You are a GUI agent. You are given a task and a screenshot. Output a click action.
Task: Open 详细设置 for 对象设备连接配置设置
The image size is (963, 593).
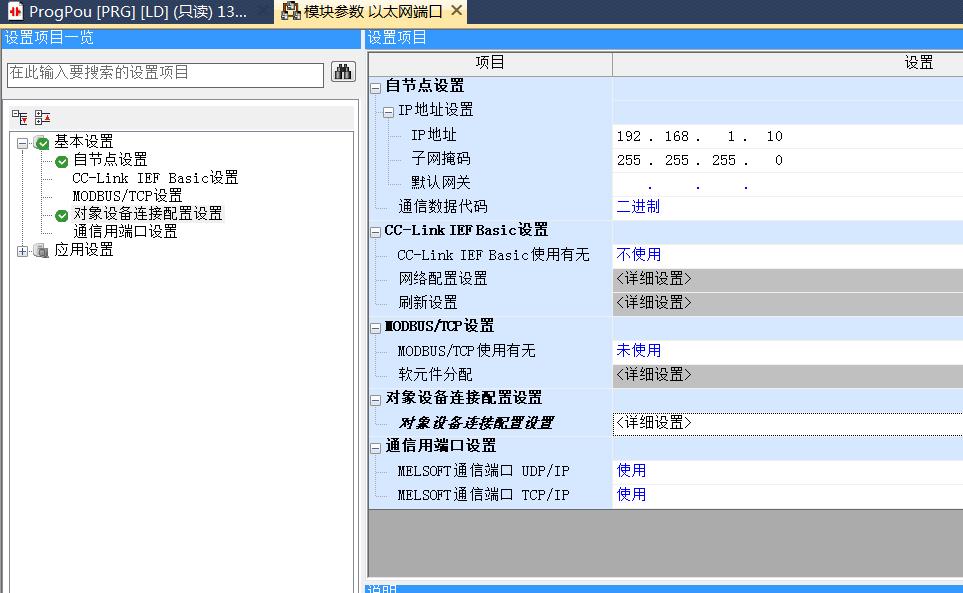coord(786,423)
